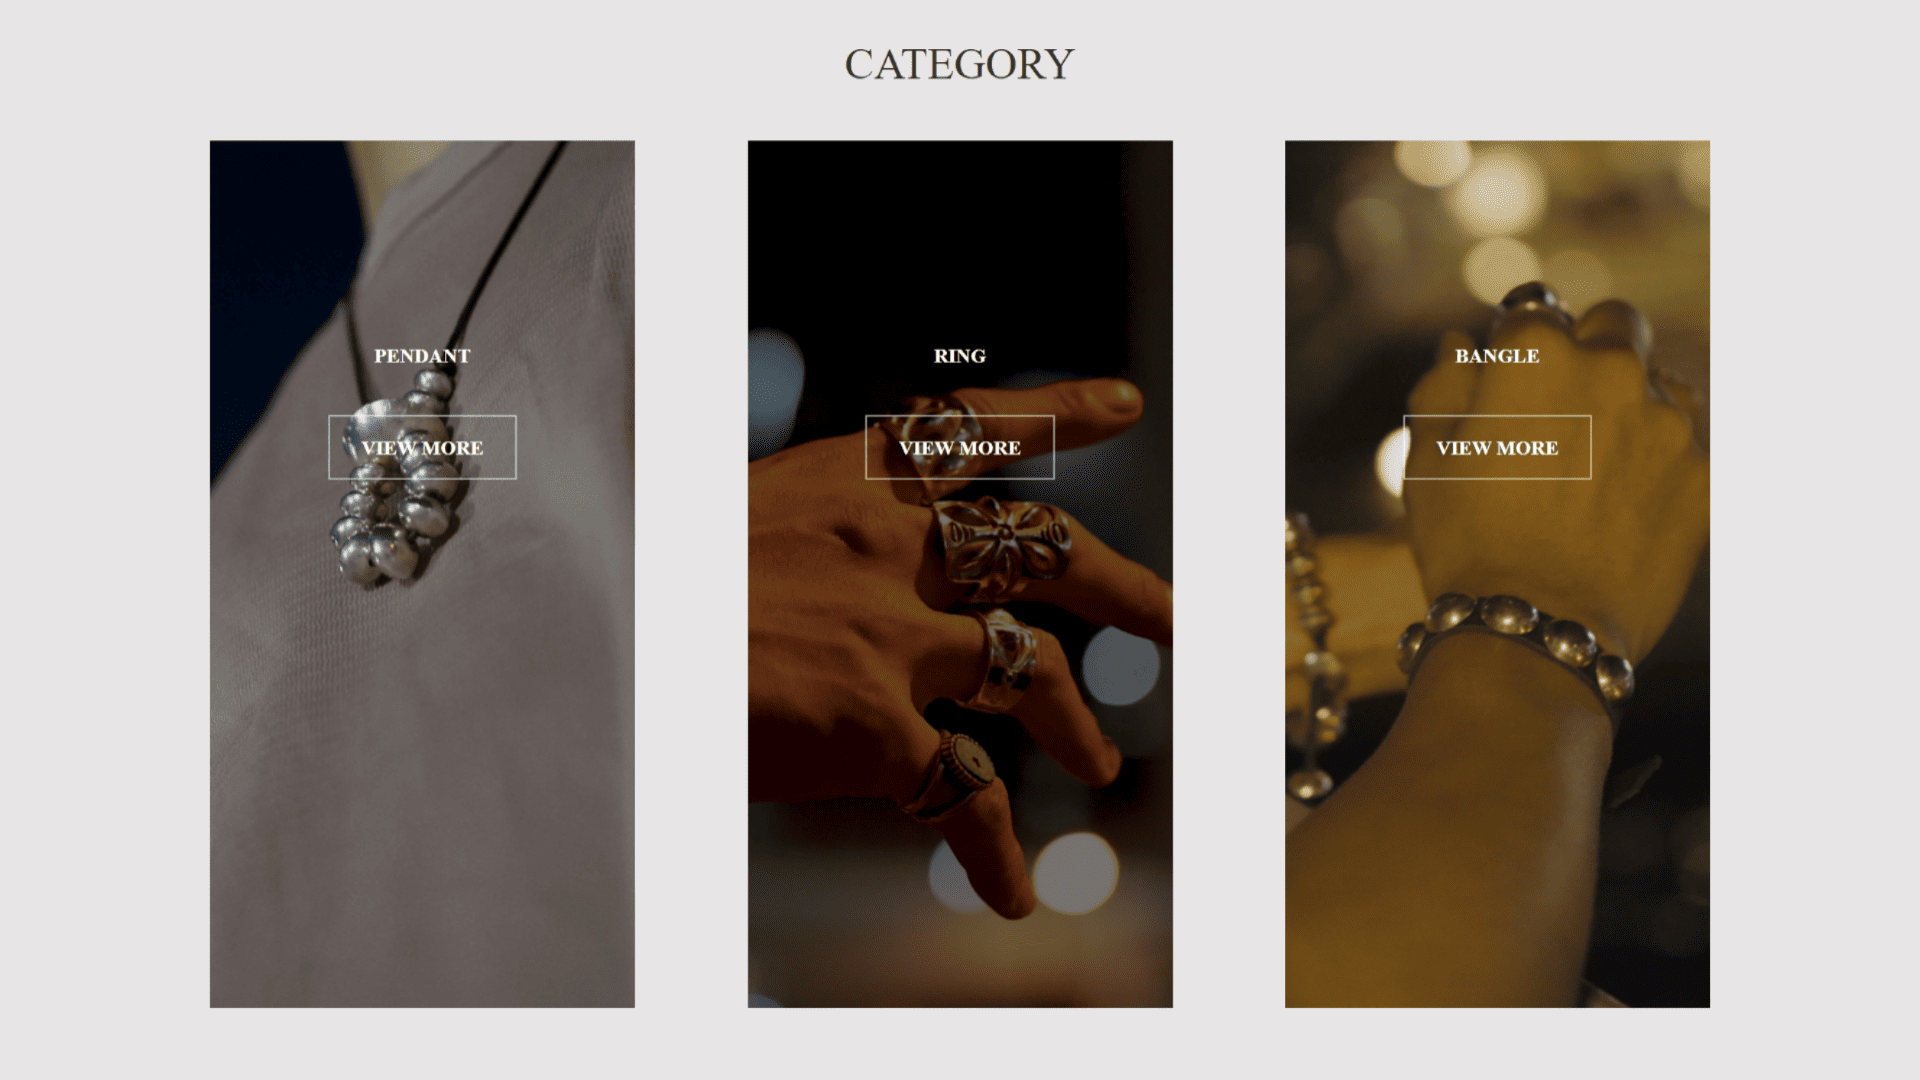Select the BANGLE category label

coord(1497,356)
